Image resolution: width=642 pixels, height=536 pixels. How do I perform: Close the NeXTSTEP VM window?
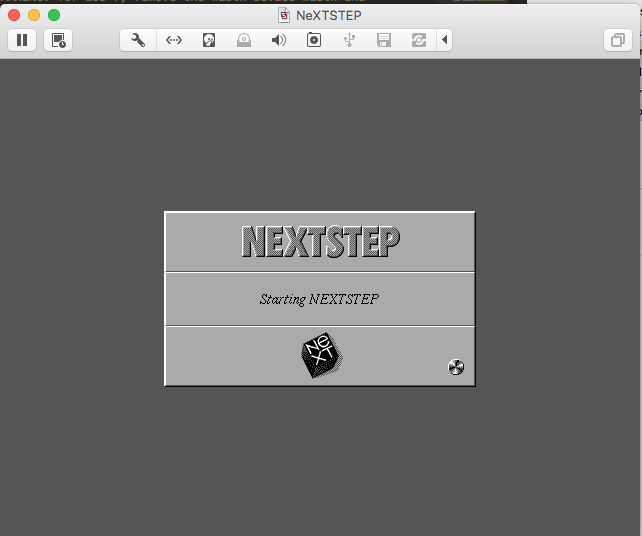(x=14, y=15)
